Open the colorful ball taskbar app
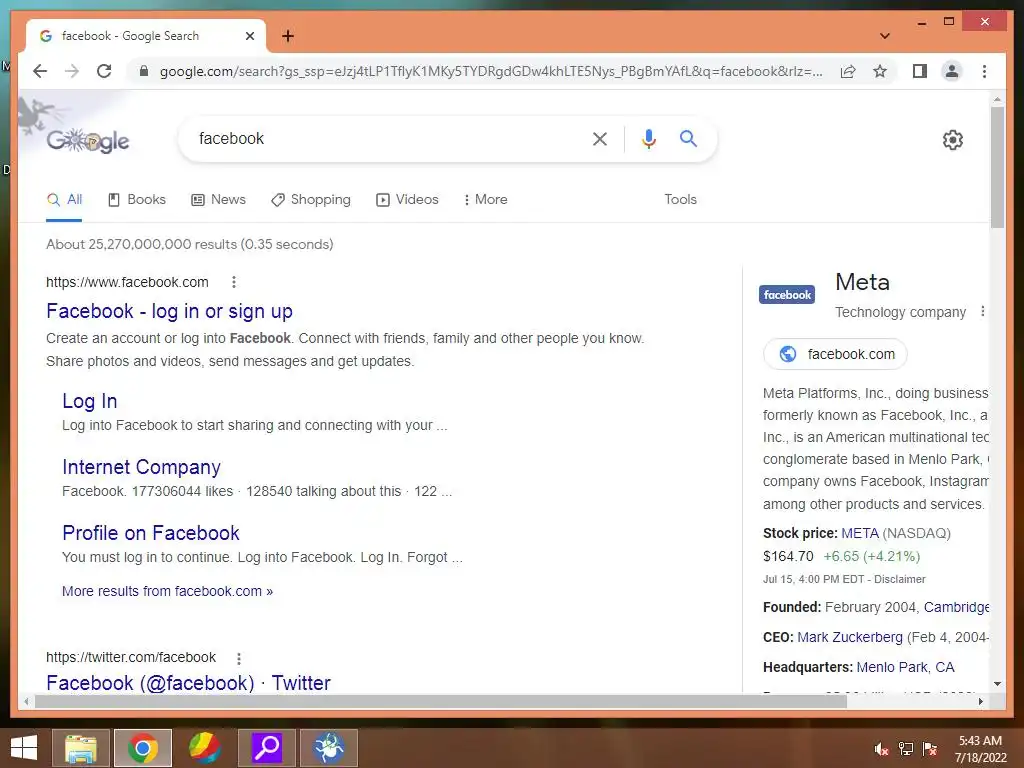Image resolution: width=1024 pixels, height=768 pixels. click(x=204, y=748)
